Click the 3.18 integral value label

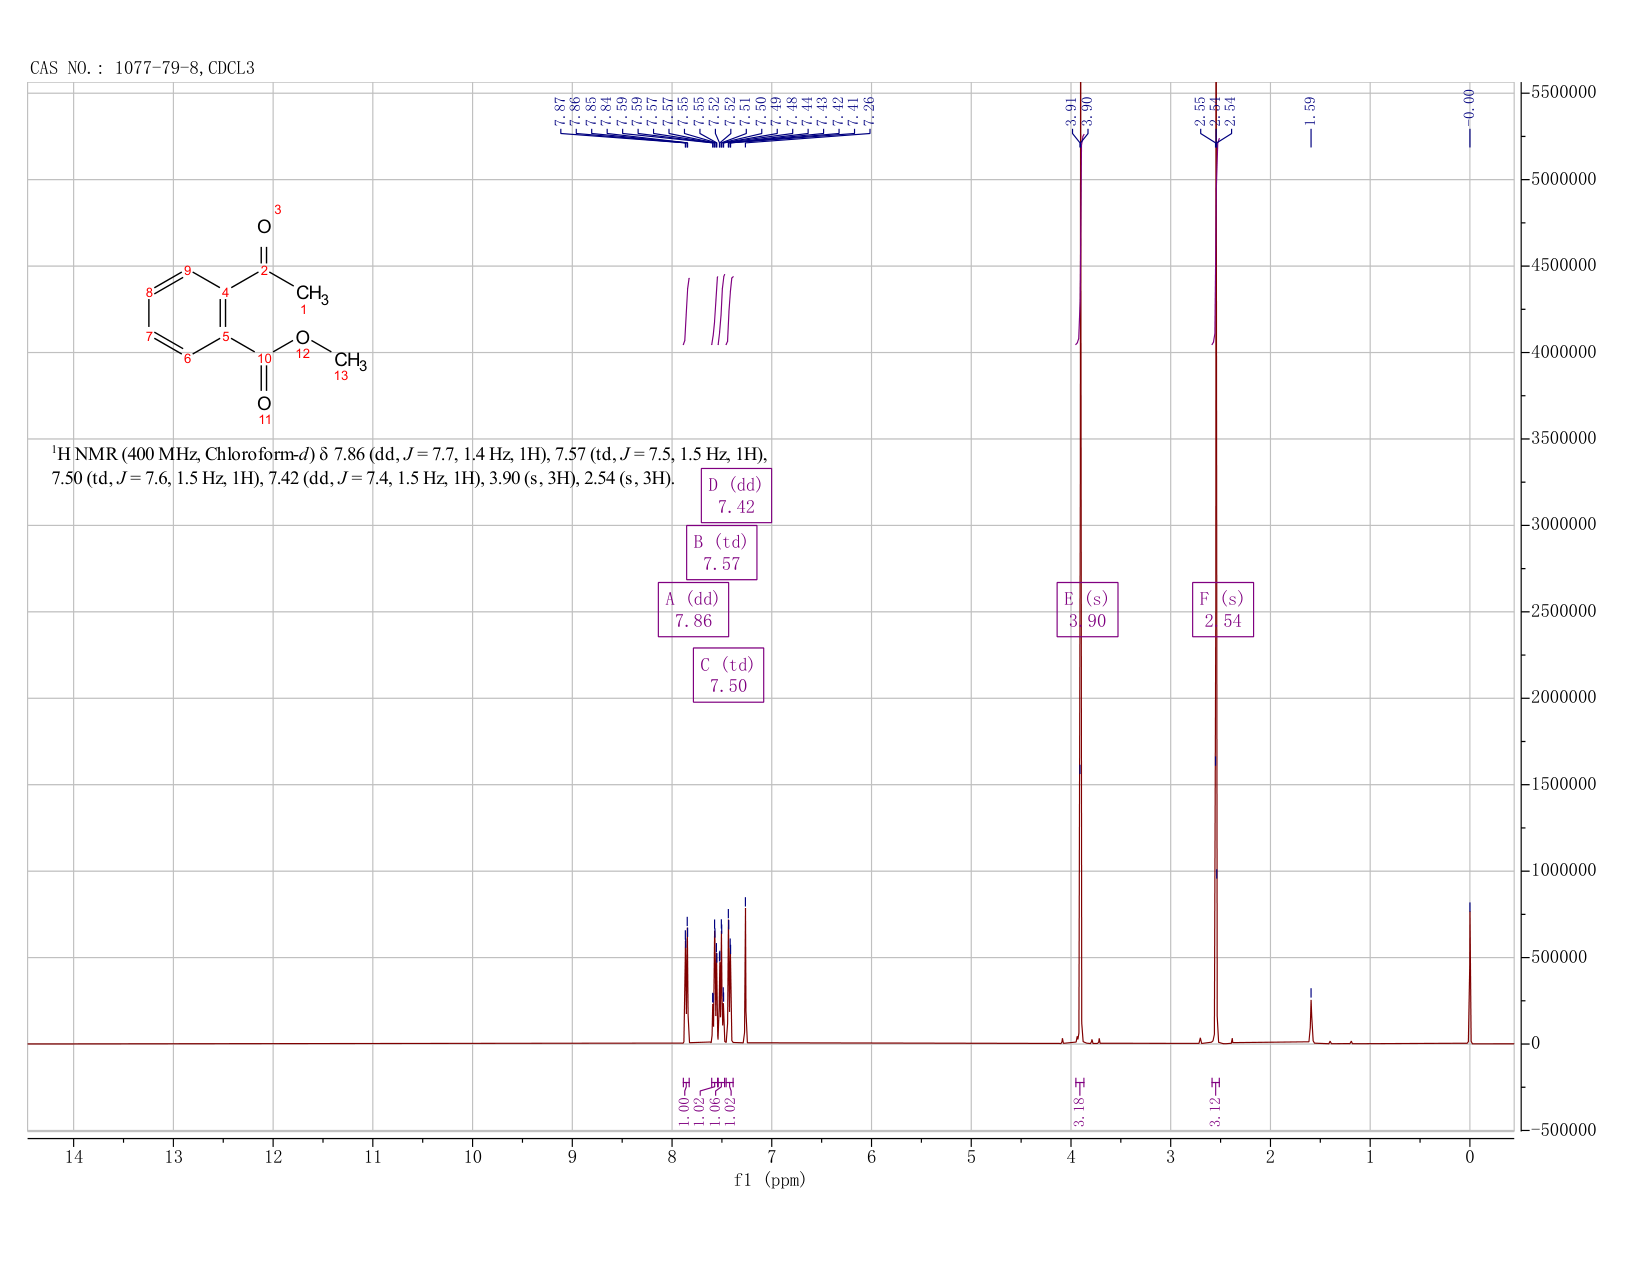[1079, 1111]
